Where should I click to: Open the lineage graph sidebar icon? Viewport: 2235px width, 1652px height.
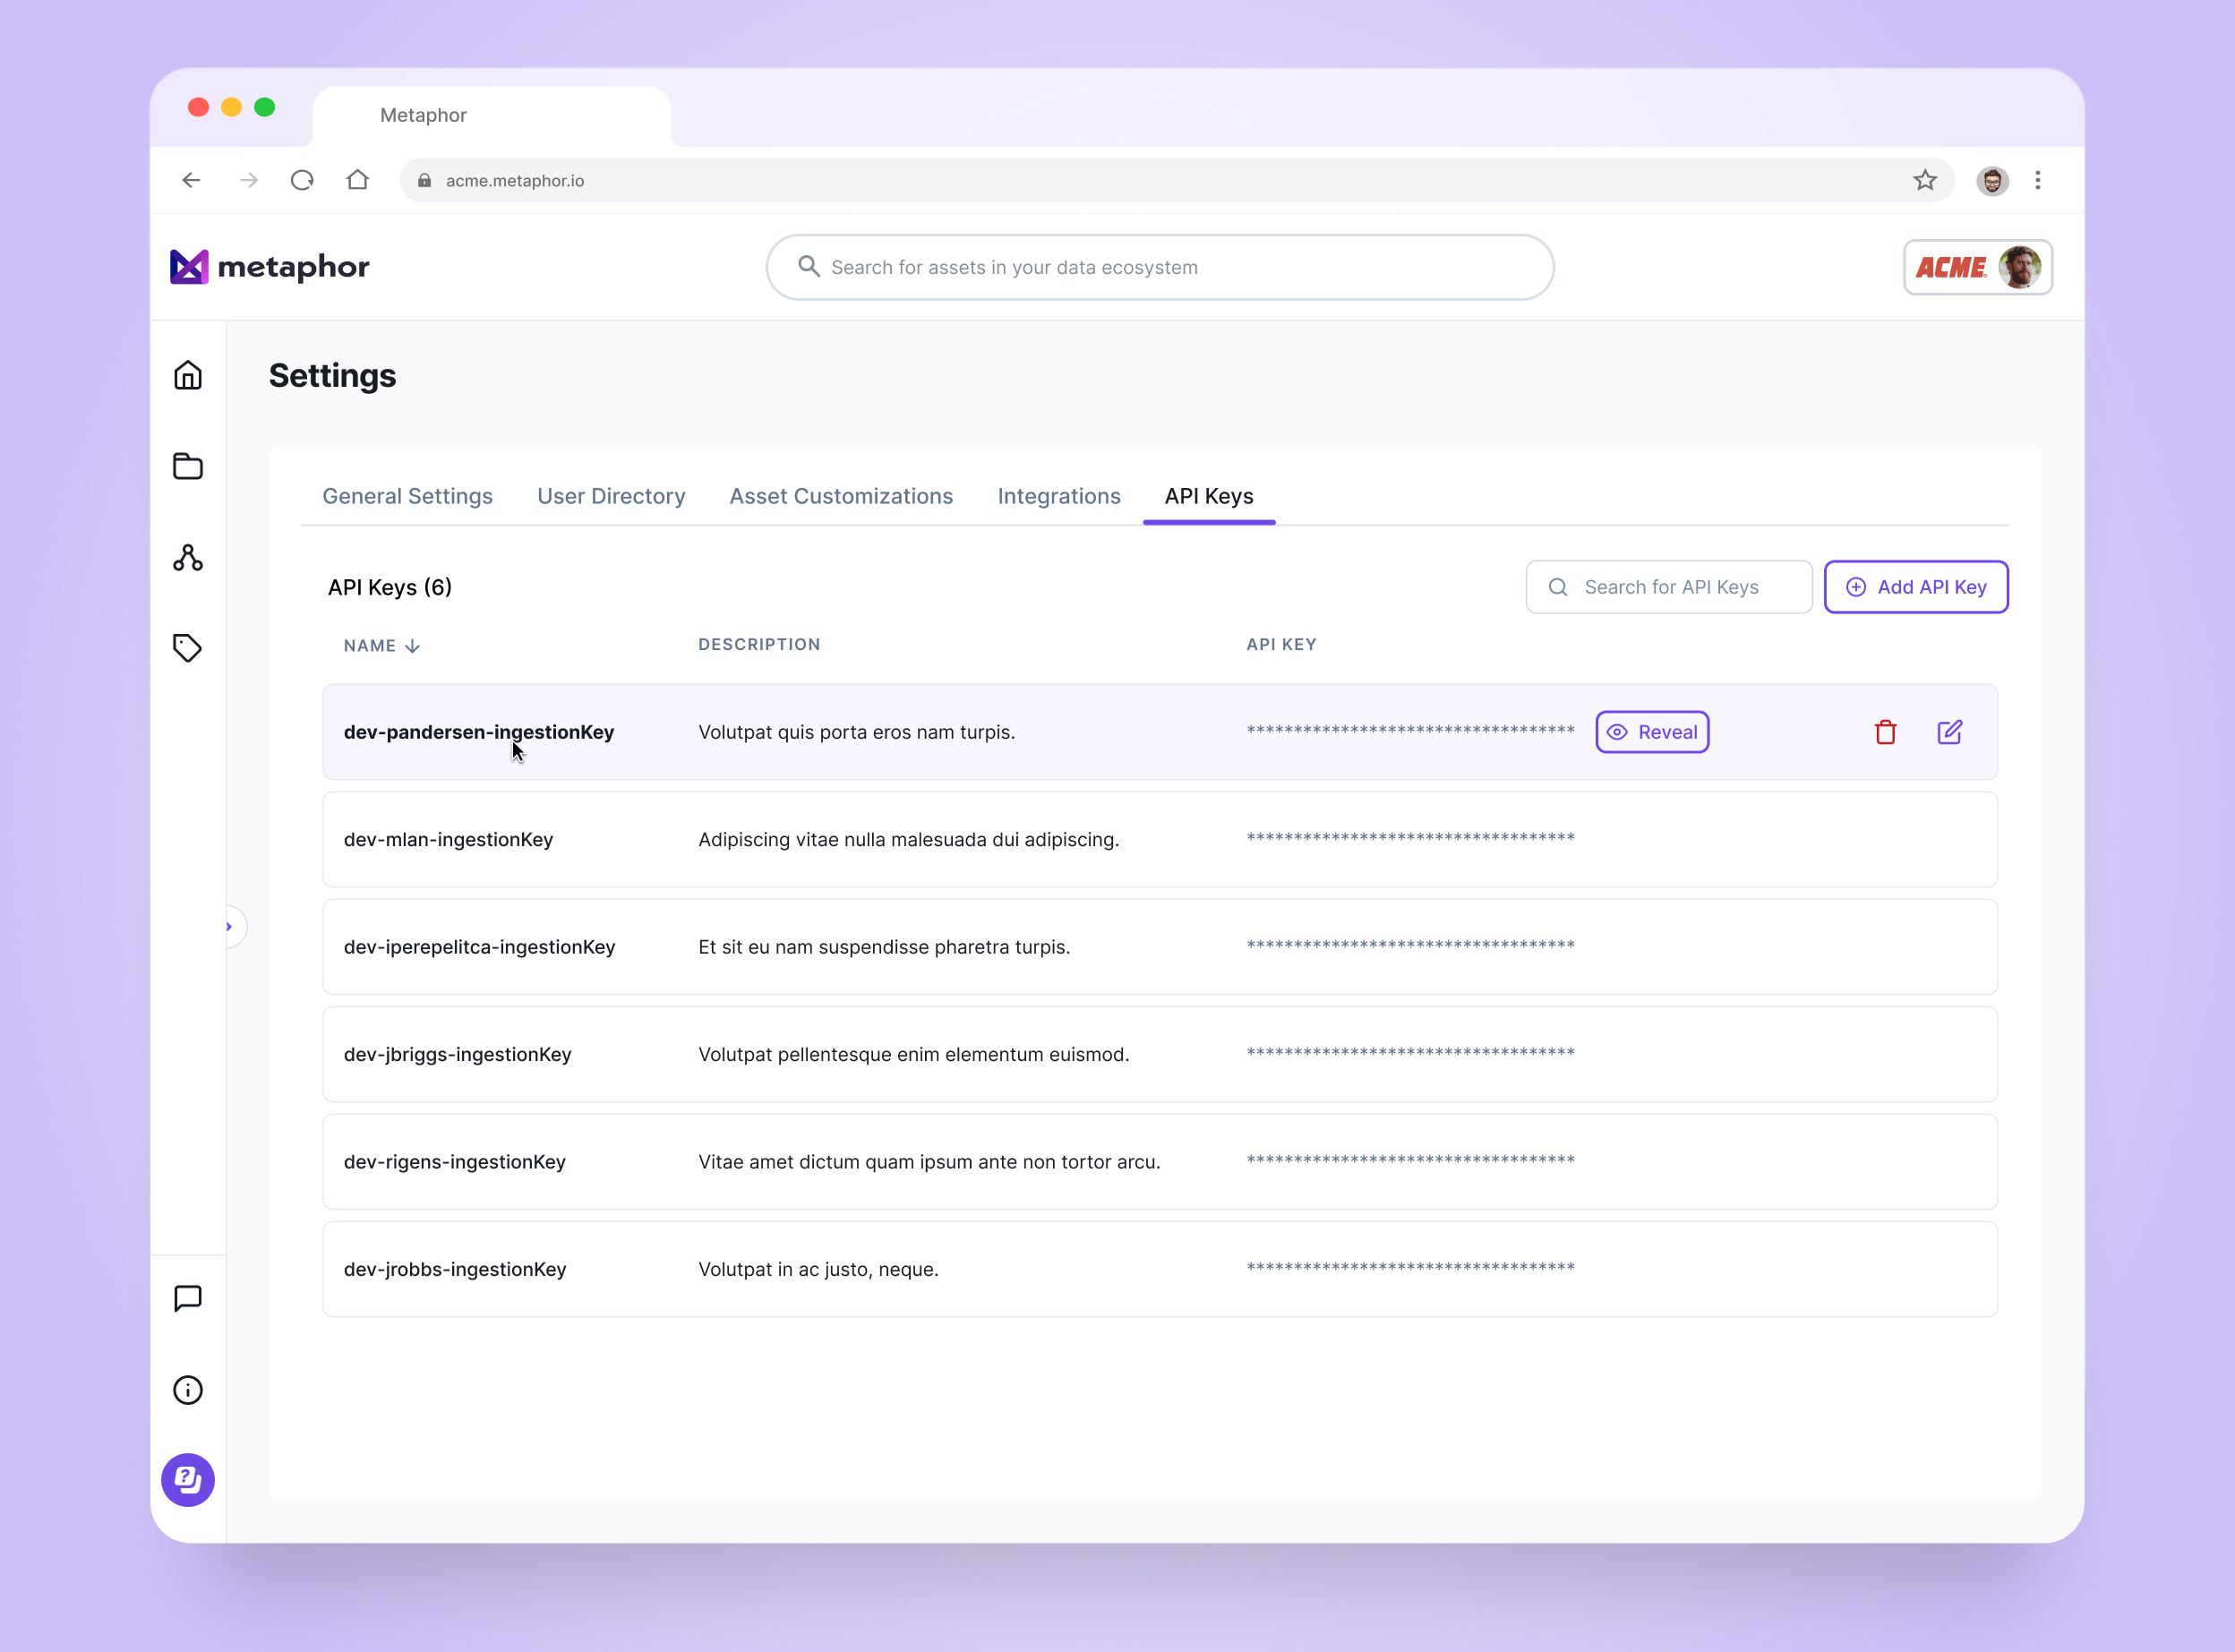[188, 557]
